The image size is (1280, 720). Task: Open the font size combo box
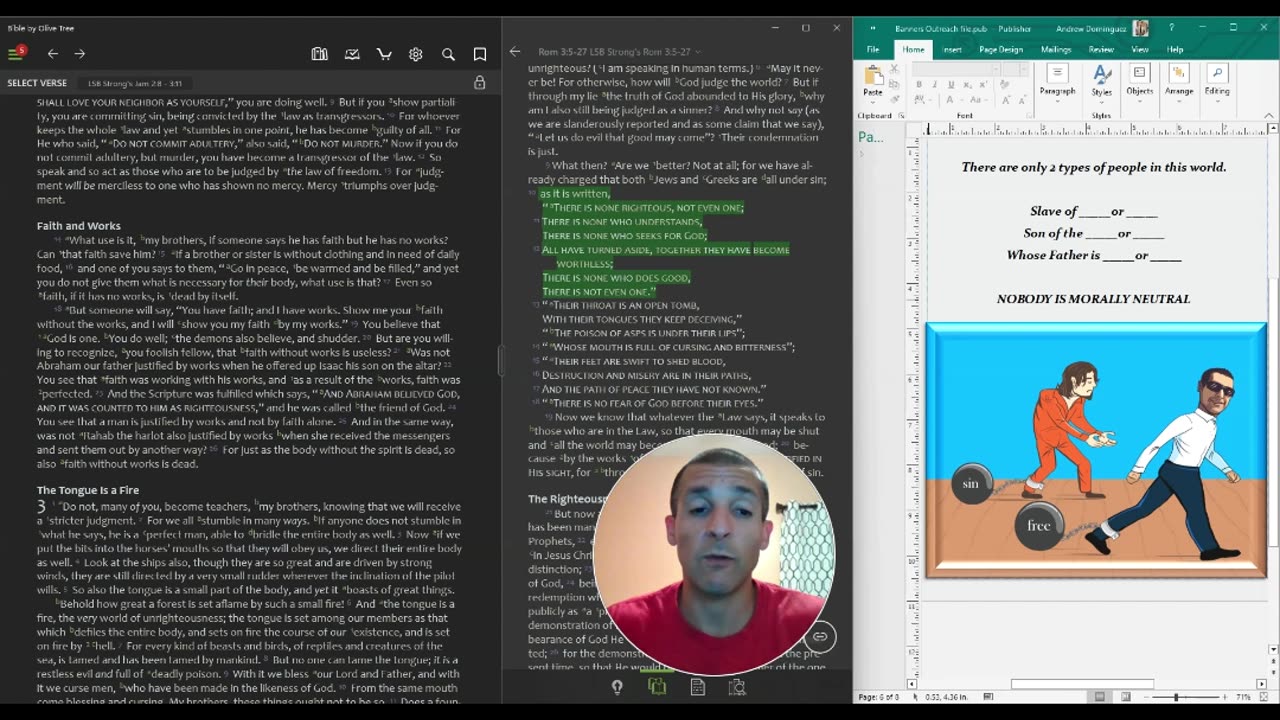pos(1016,69)
